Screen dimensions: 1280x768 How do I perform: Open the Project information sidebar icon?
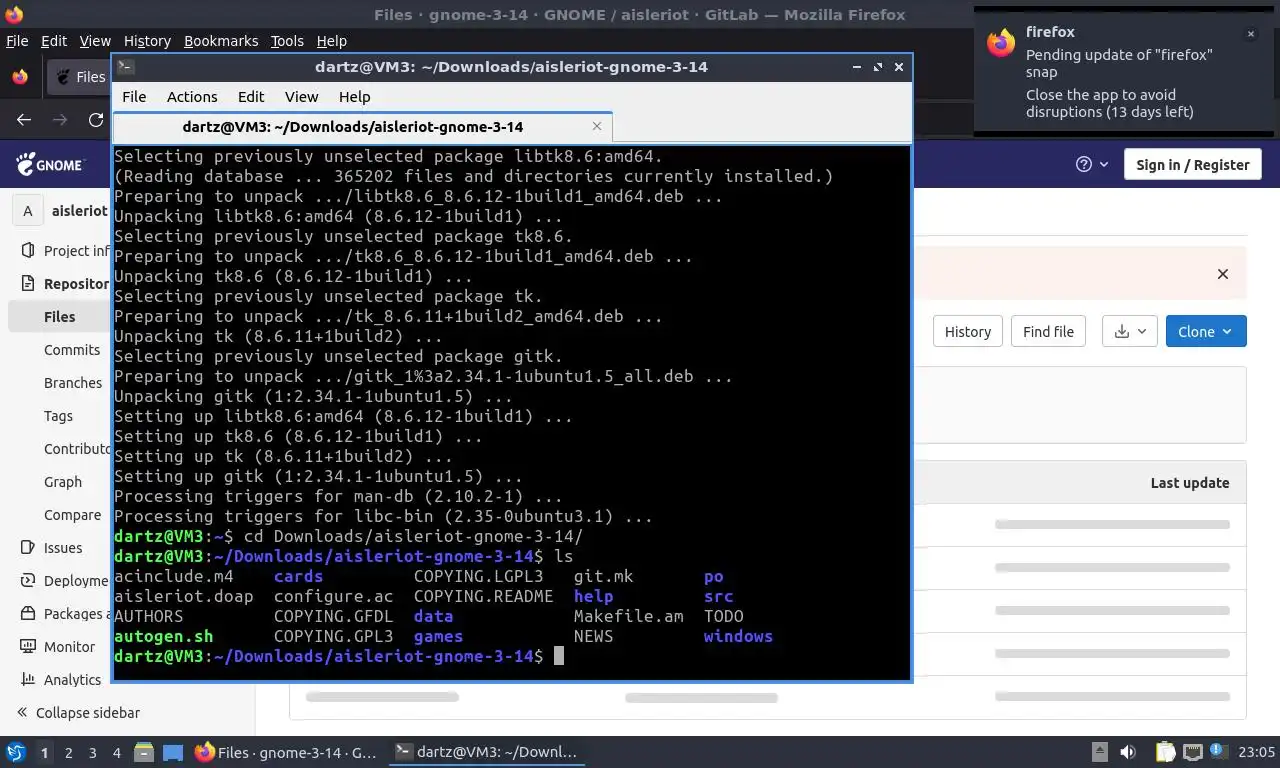pos(28,251)
